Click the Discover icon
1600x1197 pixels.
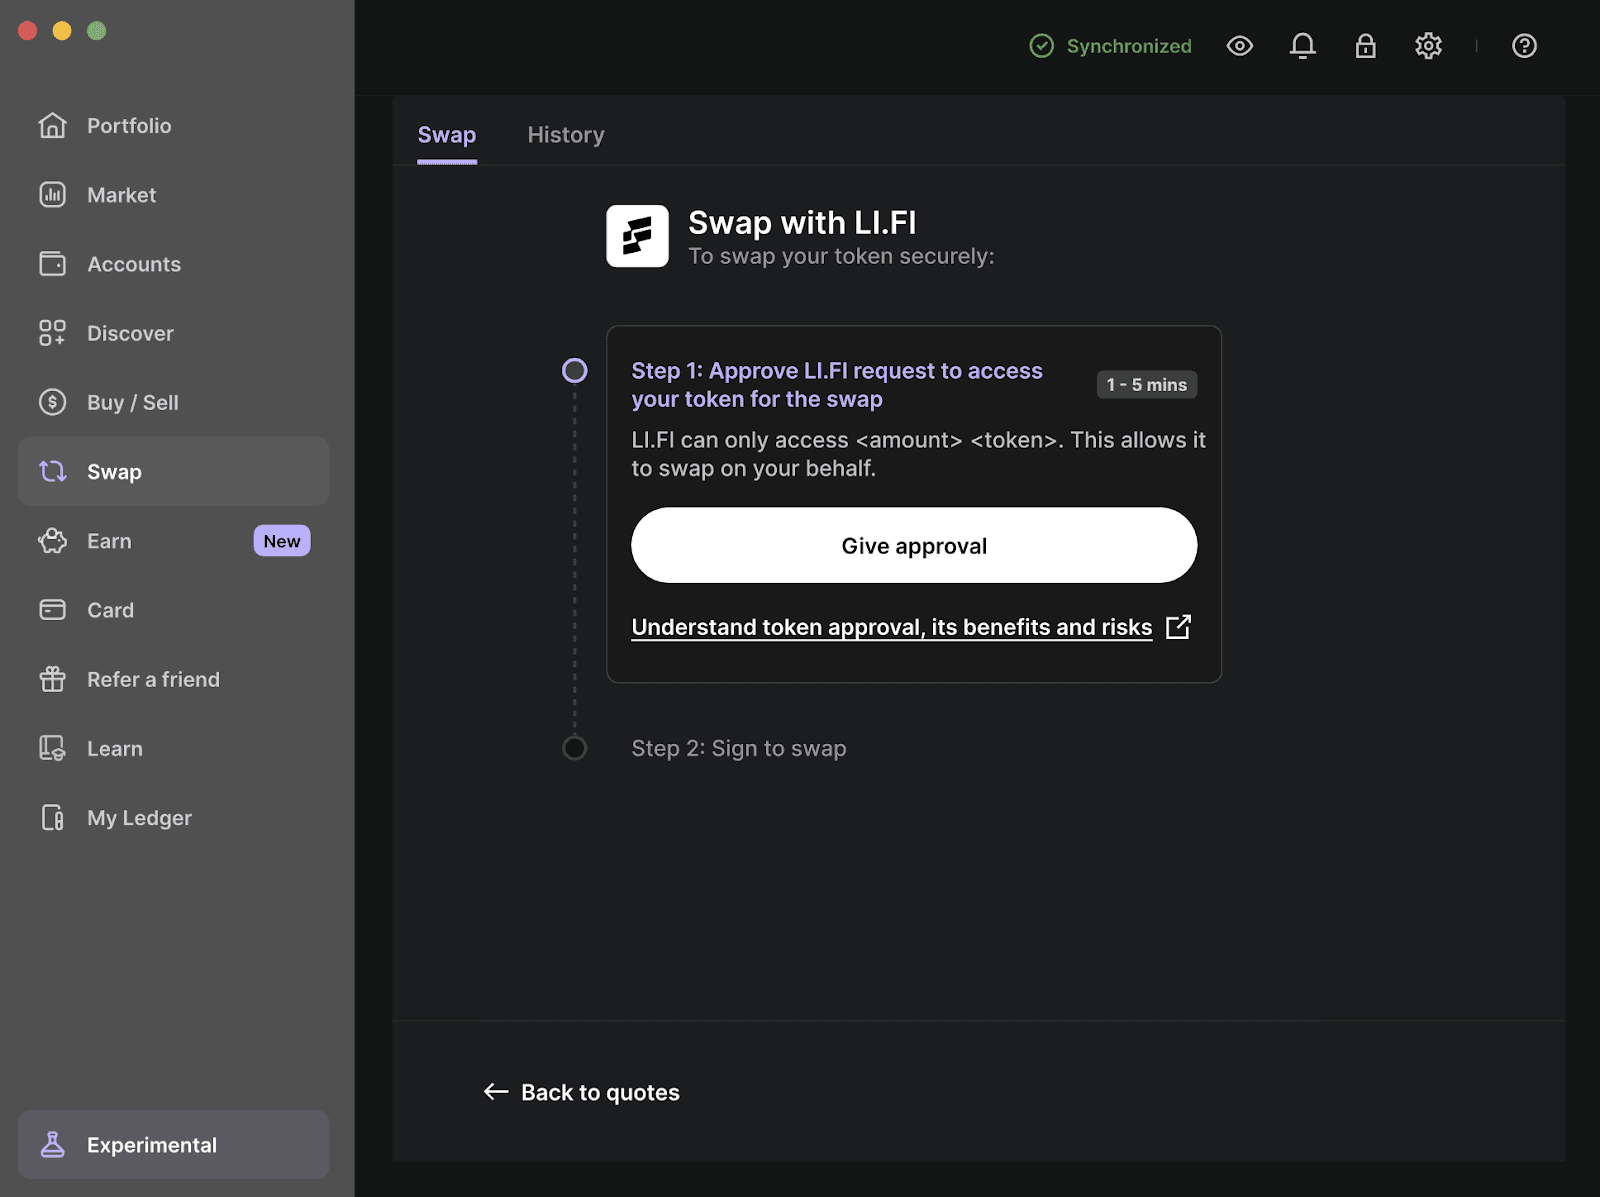pos(52,333)
